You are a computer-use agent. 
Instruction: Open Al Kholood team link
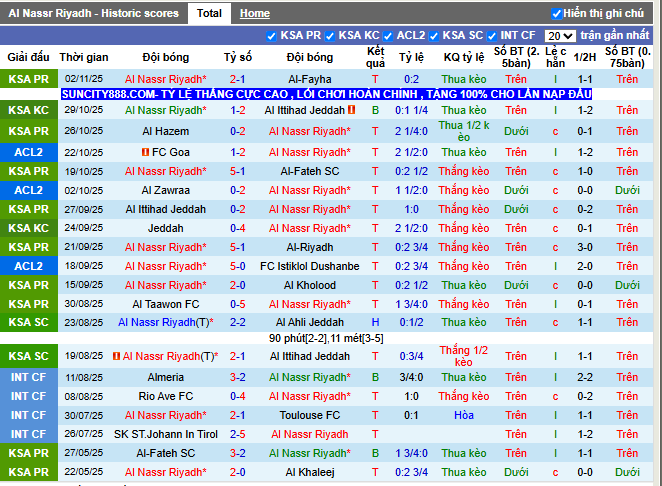pos(309,285)
